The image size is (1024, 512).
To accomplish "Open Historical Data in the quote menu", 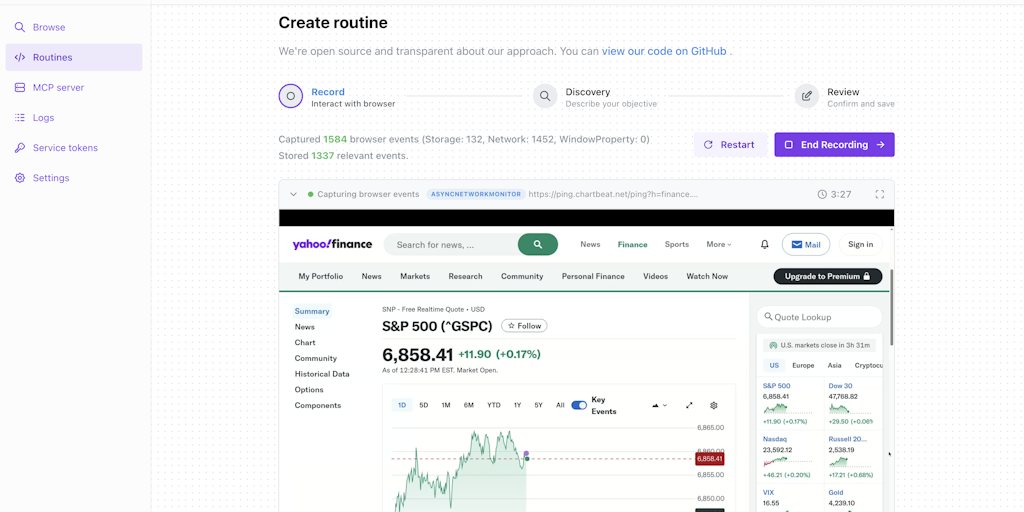I will [322, 374].
